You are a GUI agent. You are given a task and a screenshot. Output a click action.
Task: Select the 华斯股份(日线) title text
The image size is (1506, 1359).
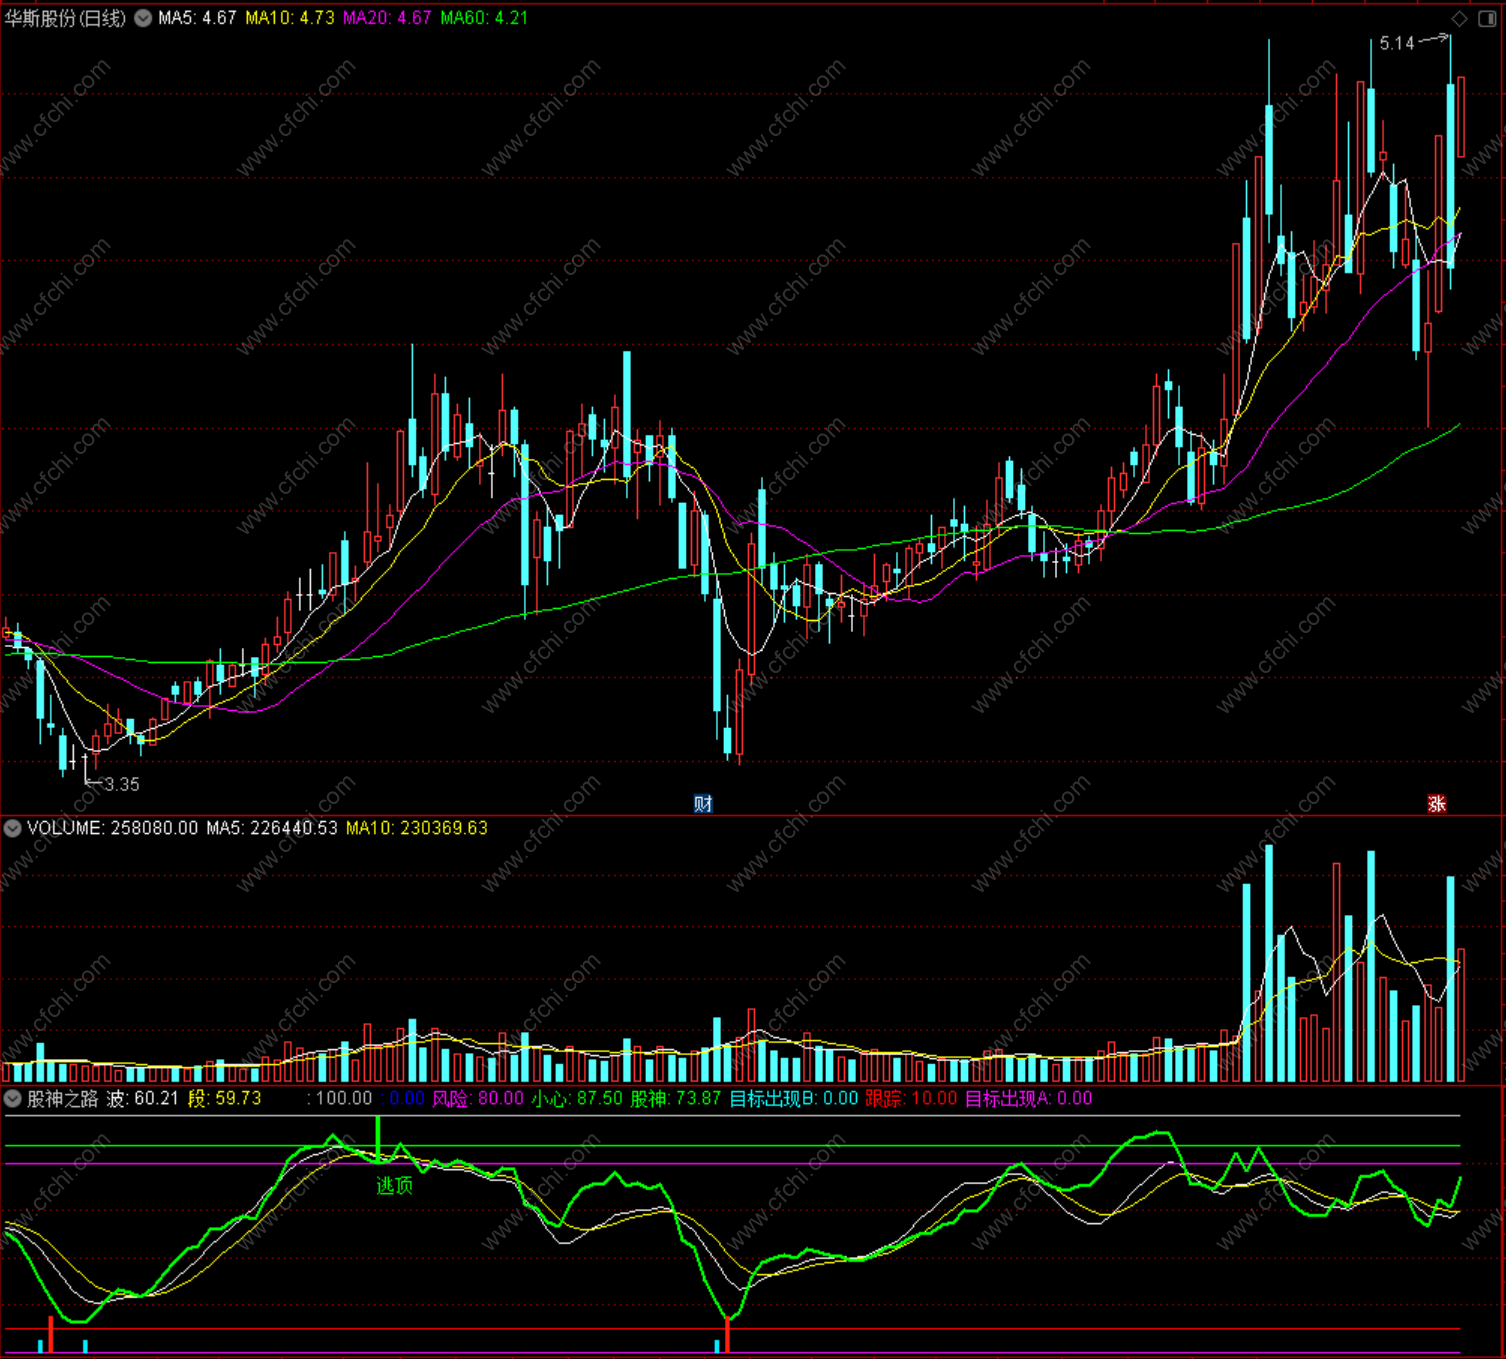[x=65, y=18]
